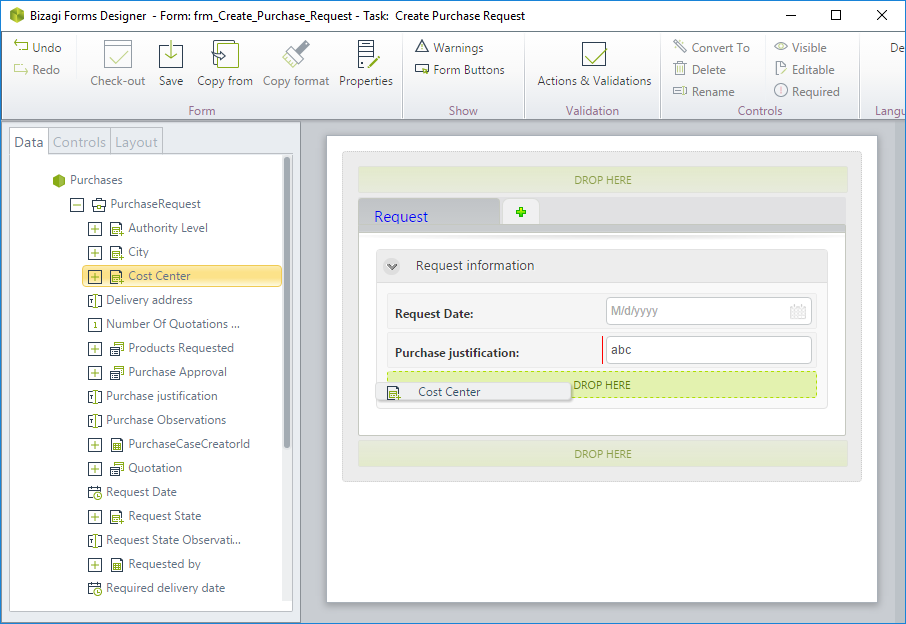906x624 pixels.
Task: Expand the Requested by node
Action: click(x=95, y=564)
